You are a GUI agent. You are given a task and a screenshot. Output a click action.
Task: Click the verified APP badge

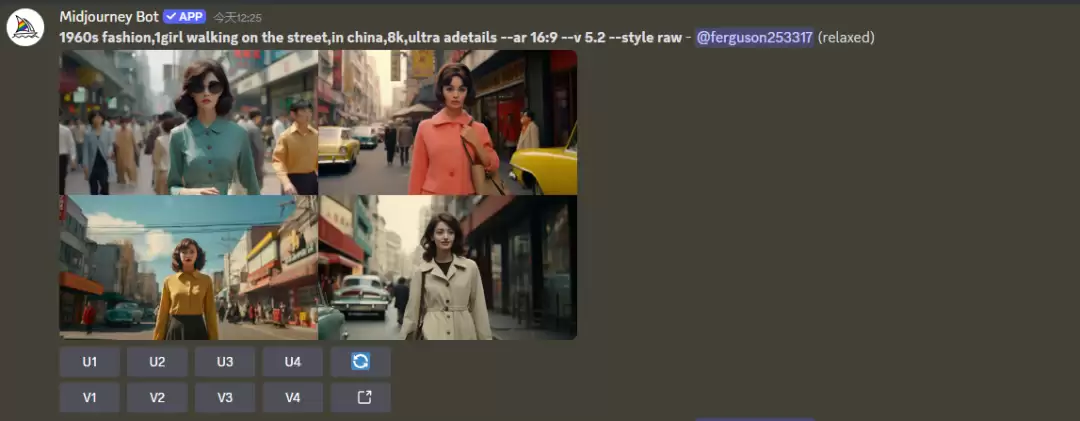184,17
